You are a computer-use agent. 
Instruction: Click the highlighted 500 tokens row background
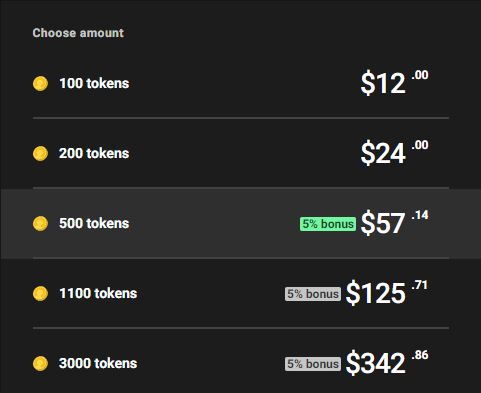(x=240, y=223)
